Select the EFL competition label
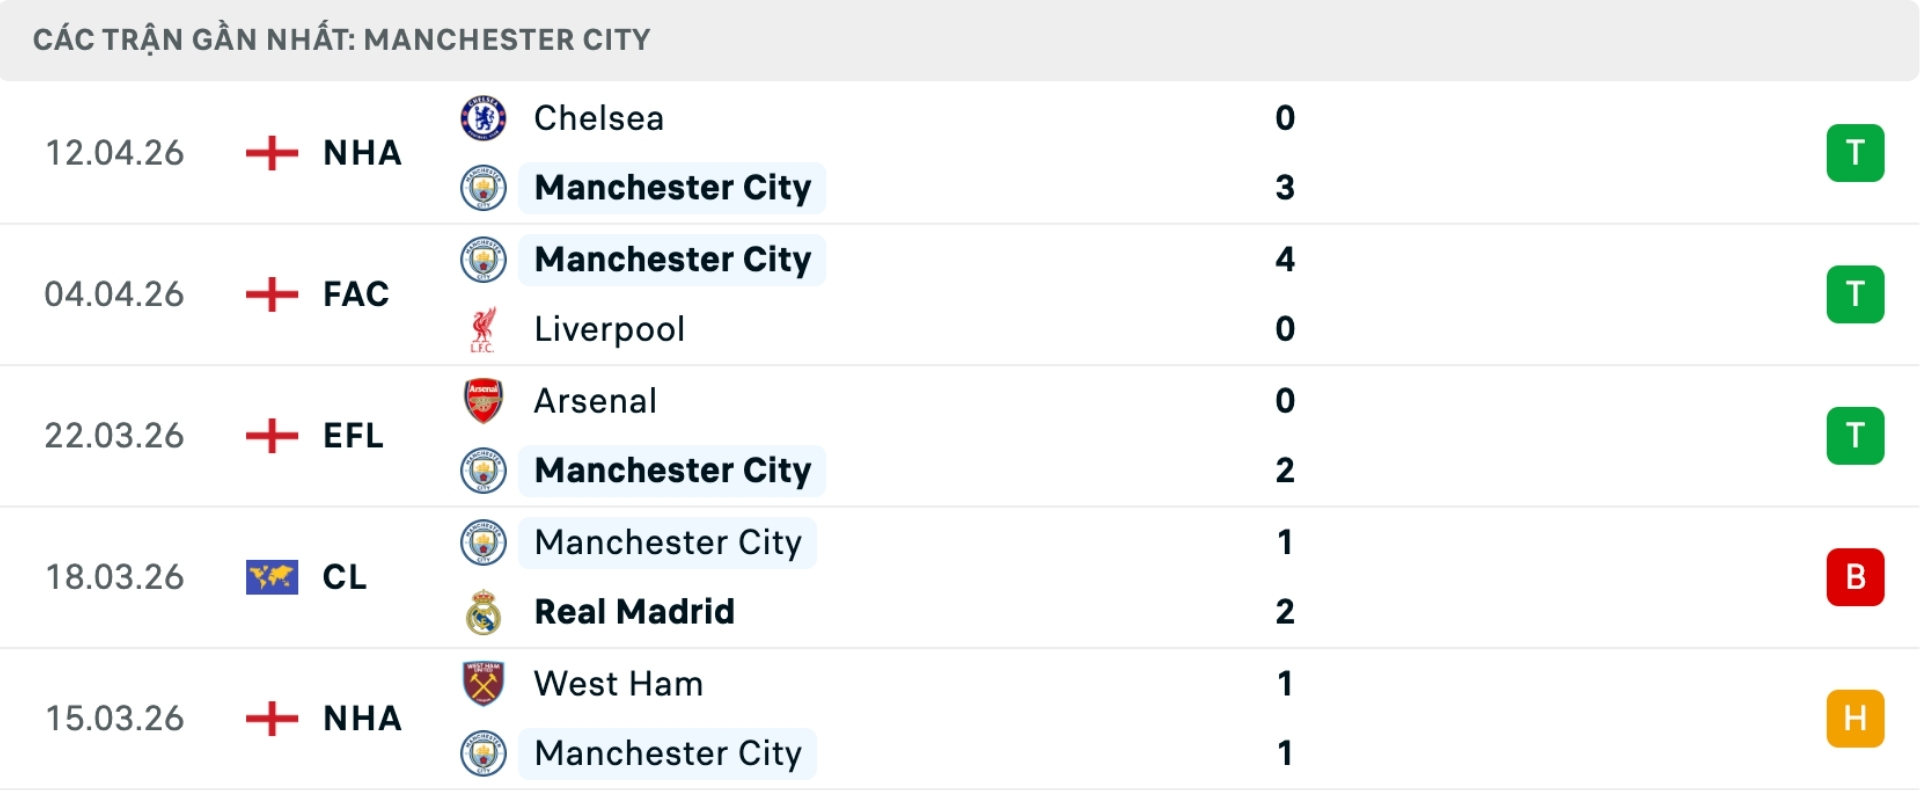Image resolution: width=1920 pixels, height=792 pixels. click(x=353, y=436)
